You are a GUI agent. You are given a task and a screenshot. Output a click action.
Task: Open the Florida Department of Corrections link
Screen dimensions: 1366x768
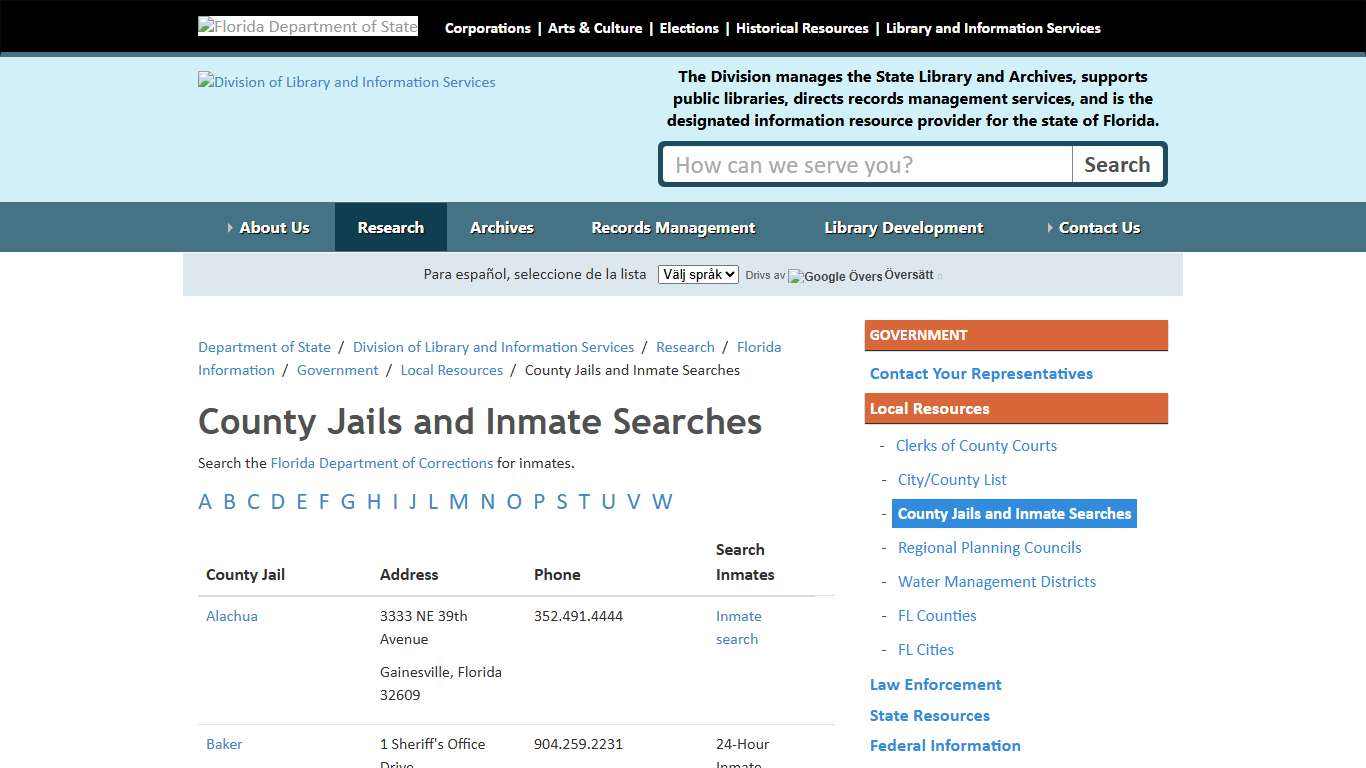(382, 463)
